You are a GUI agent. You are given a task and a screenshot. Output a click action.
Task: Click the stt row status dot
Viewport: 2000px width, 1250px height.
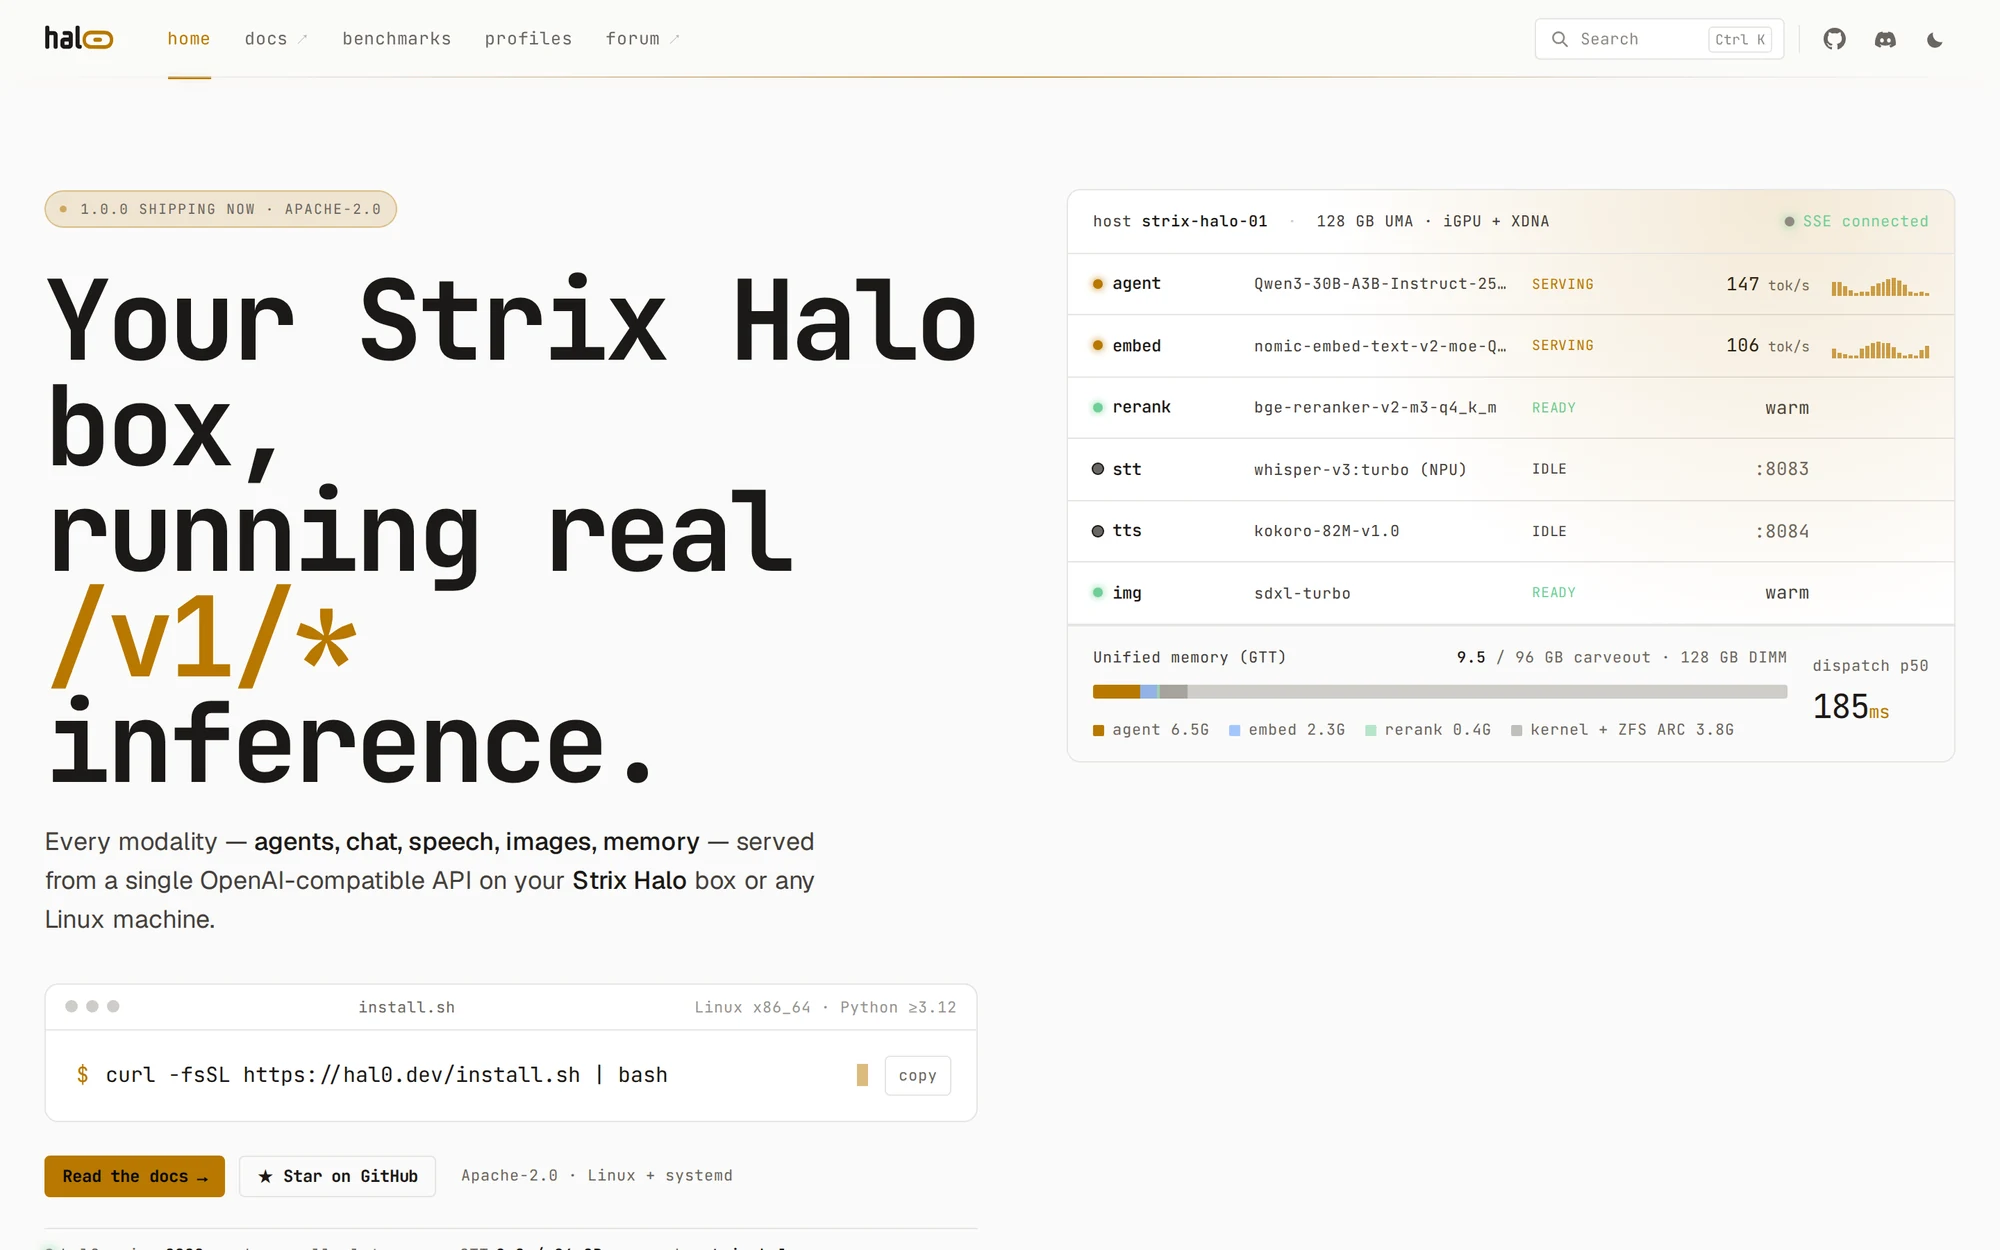tap(1097, 469)
